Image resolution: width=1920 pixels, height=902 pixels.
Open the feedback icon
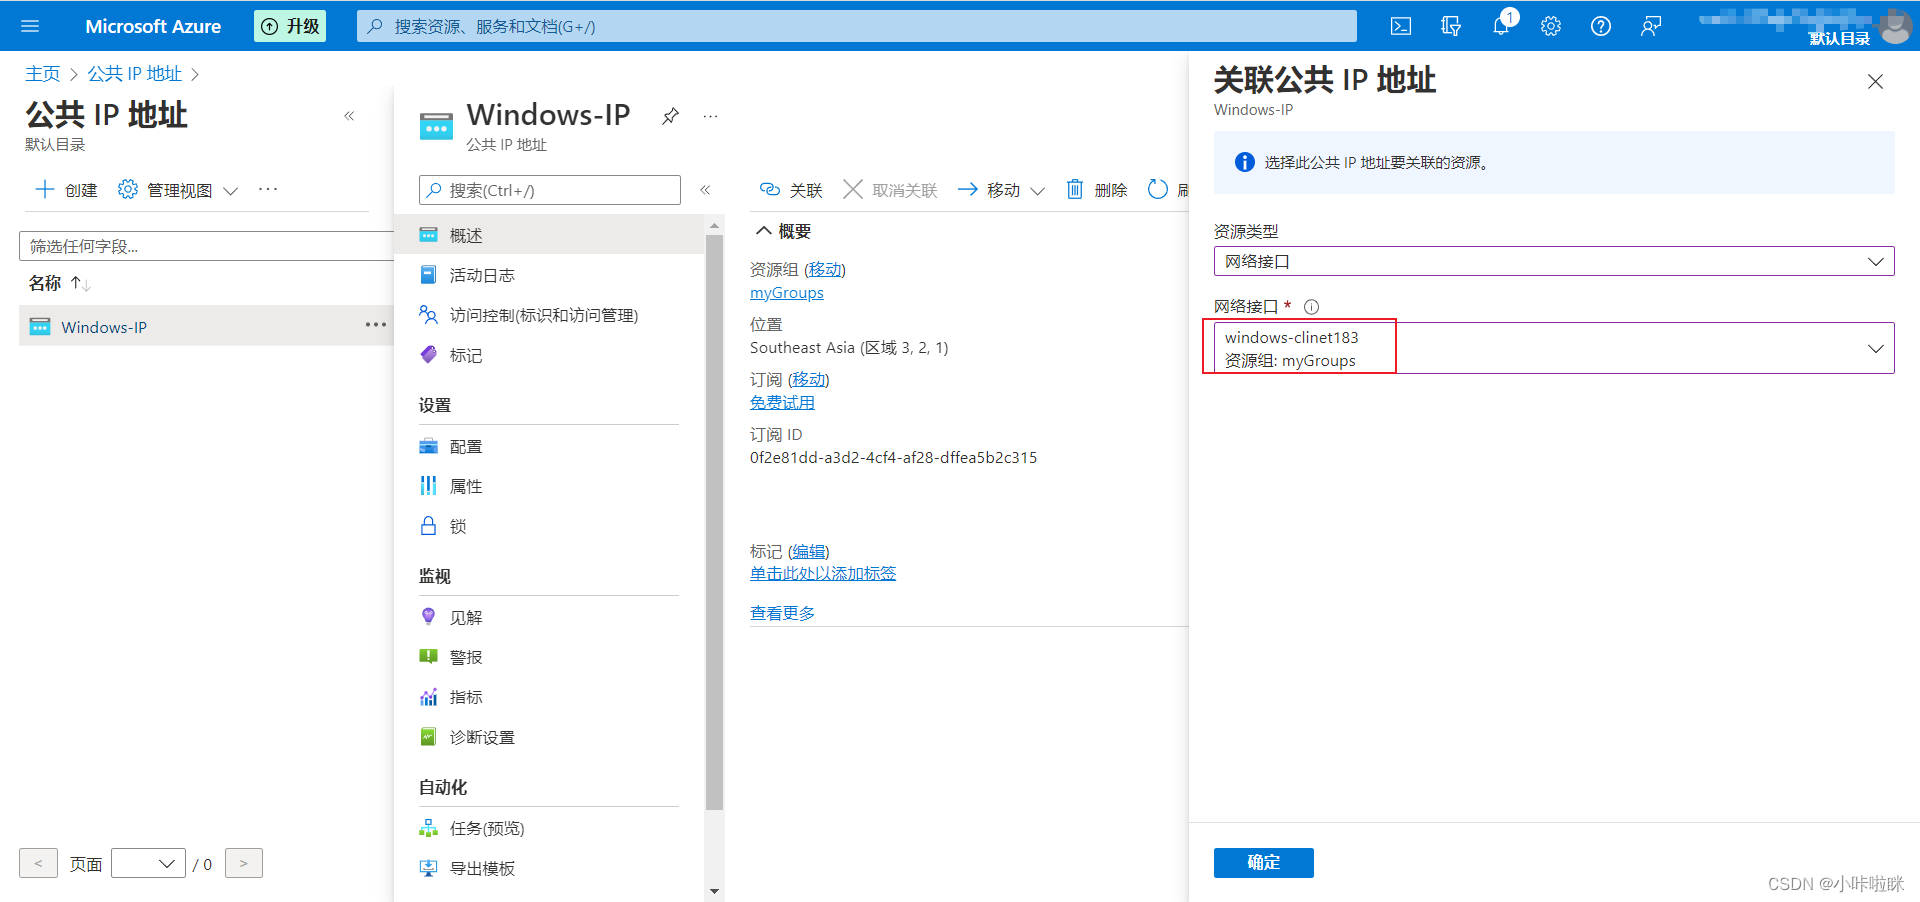click(1651, 26)
